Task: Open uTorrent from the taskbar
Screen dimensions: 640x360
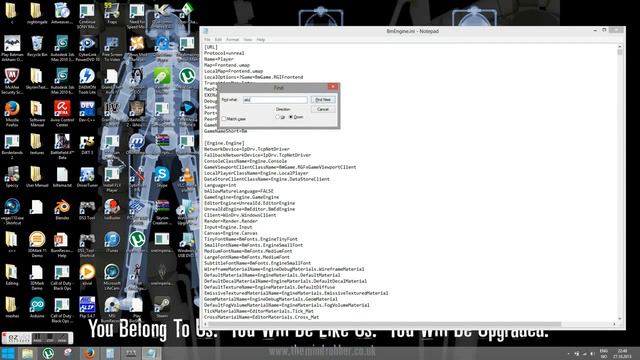Action: pyautogui.click(x=48, y=353)
